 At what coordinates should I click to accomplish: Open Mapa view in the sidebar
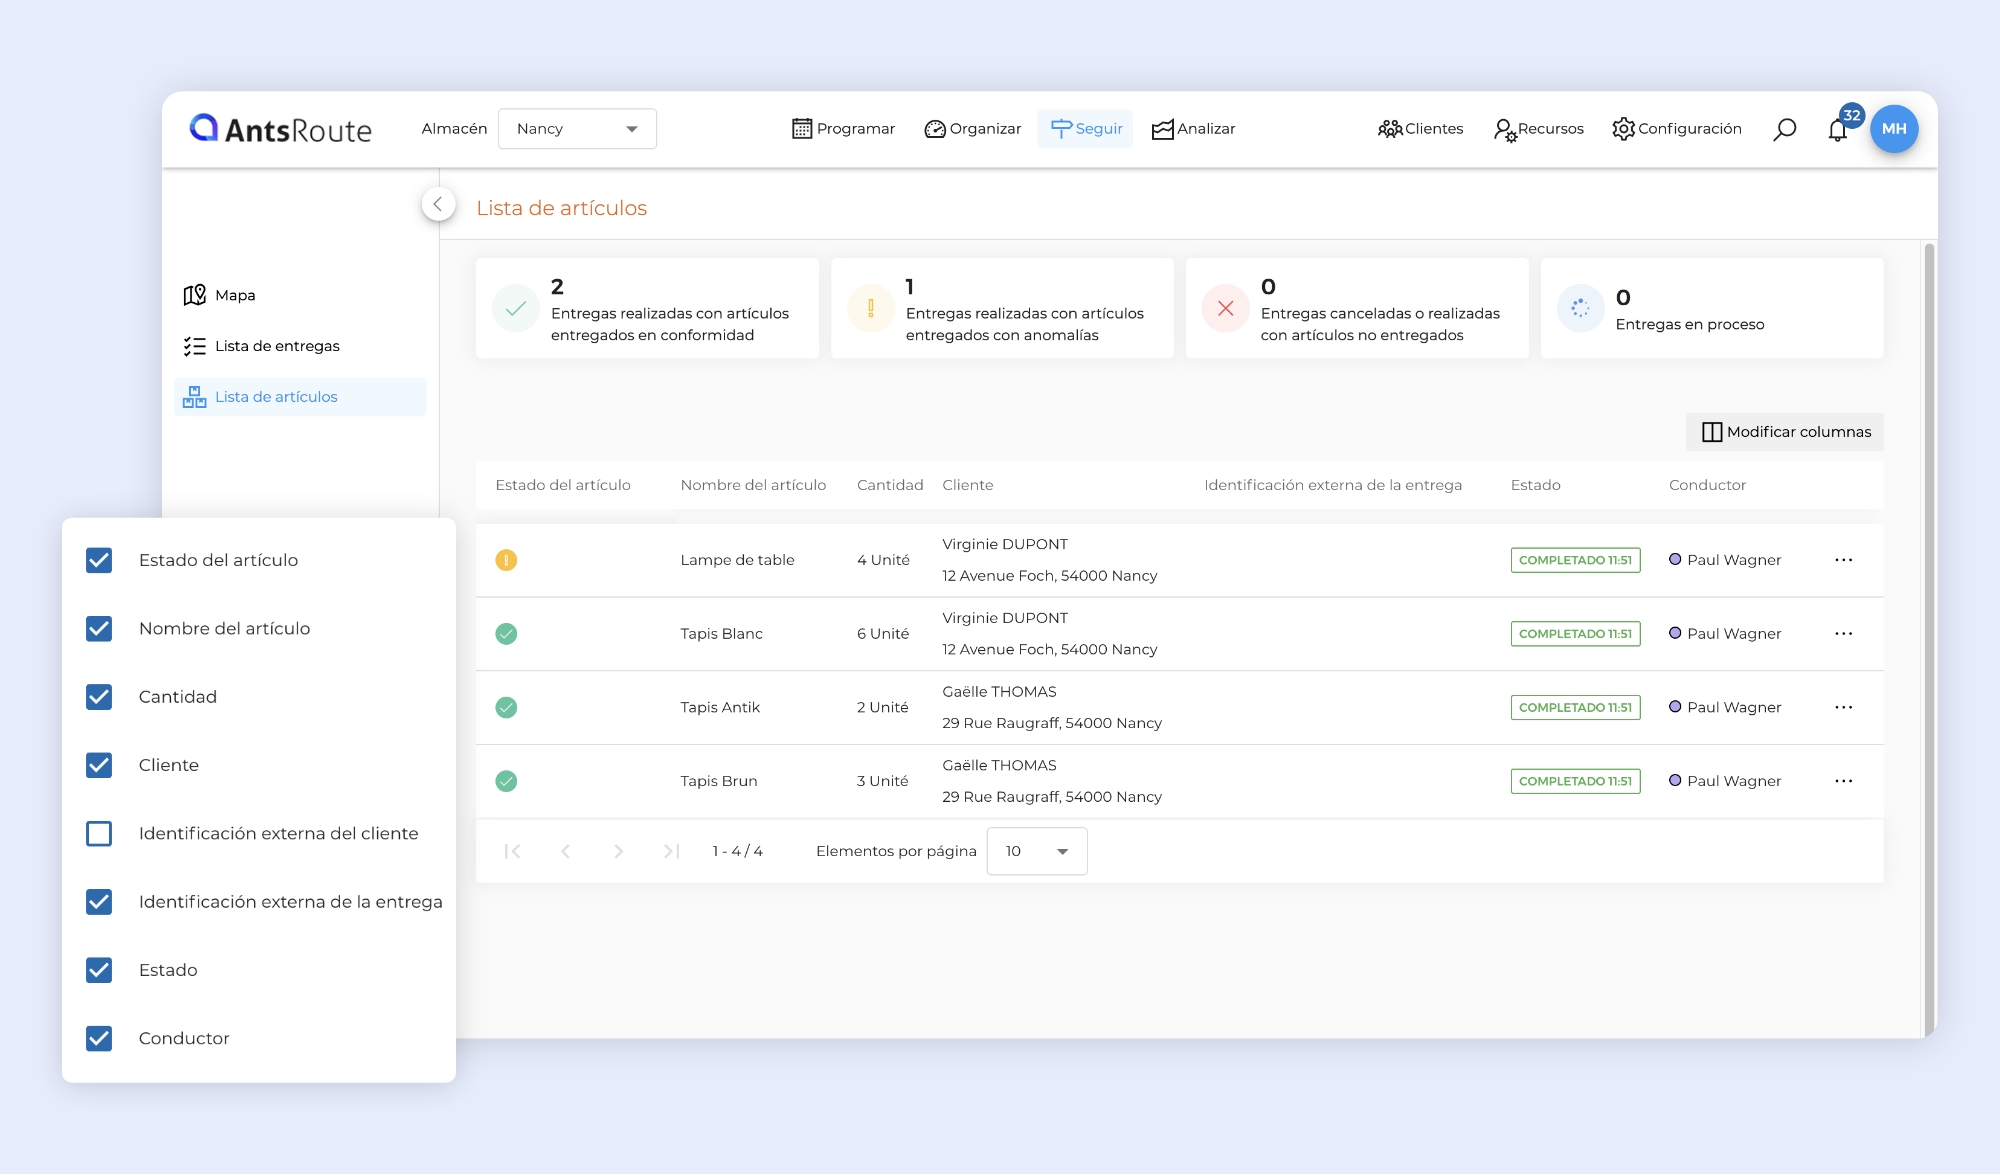235,295
